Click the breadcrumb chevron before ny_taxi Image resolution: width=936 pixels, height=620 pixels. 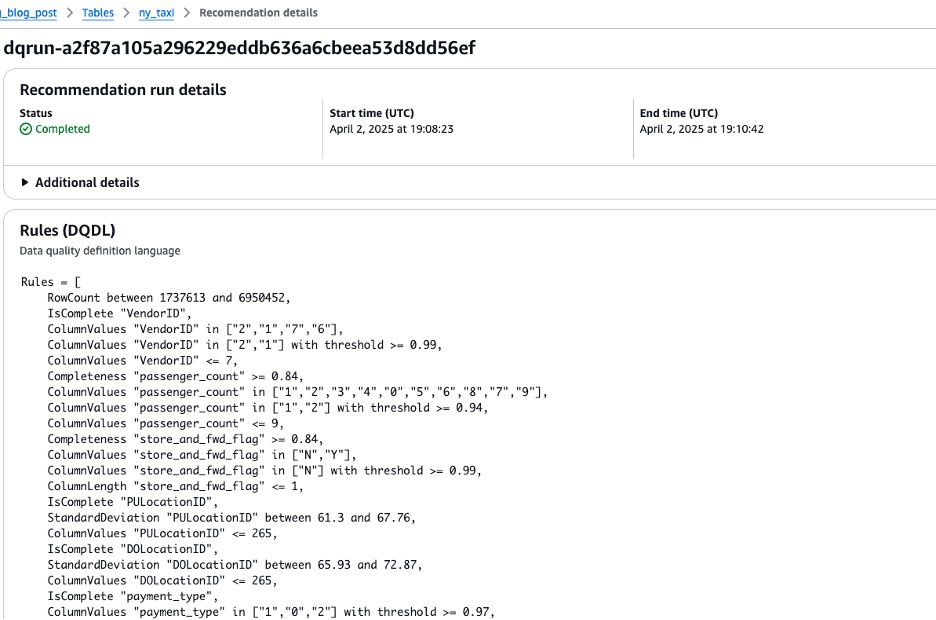pyautogui.click(x=127, y=13)
